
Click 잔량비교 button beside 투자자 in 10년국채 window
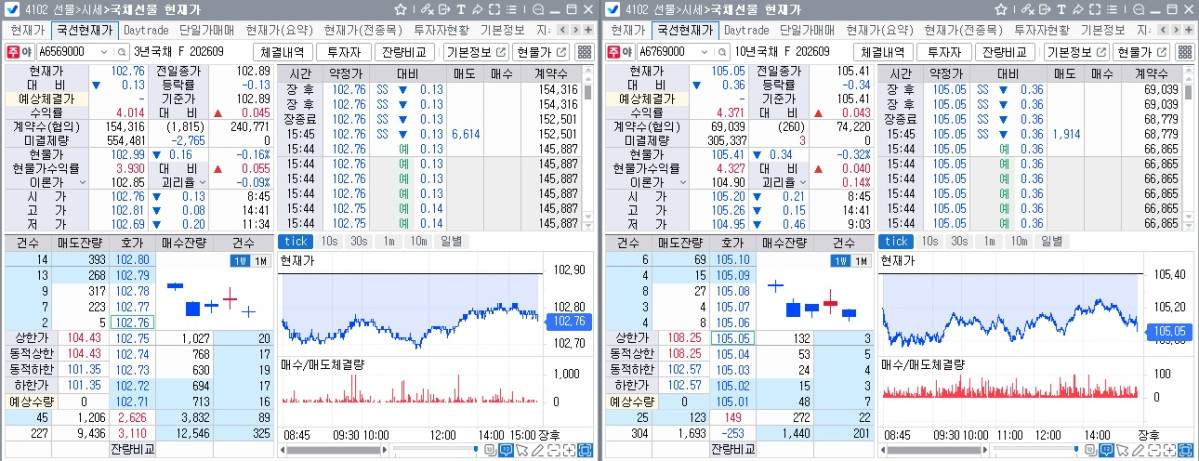(x=1005, y=52)
